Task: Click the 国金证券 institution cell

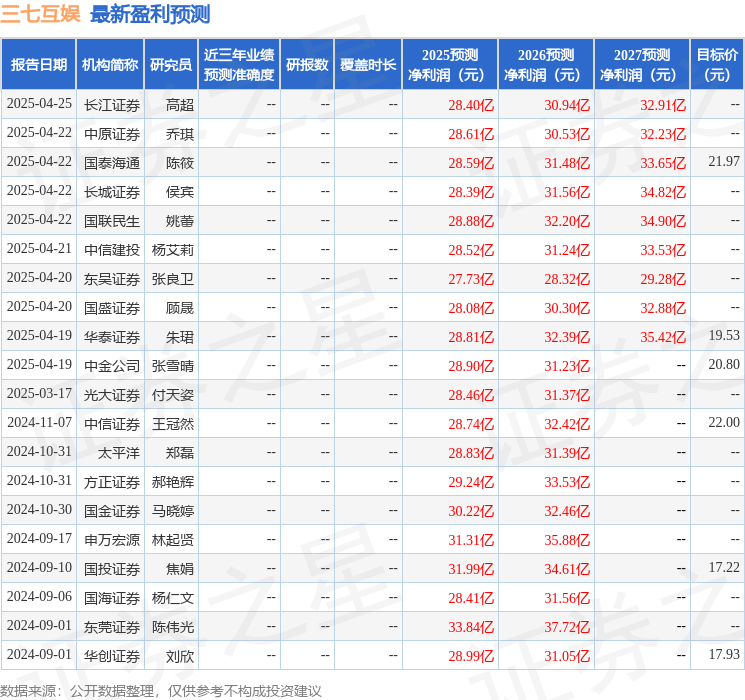Action: 112,511
